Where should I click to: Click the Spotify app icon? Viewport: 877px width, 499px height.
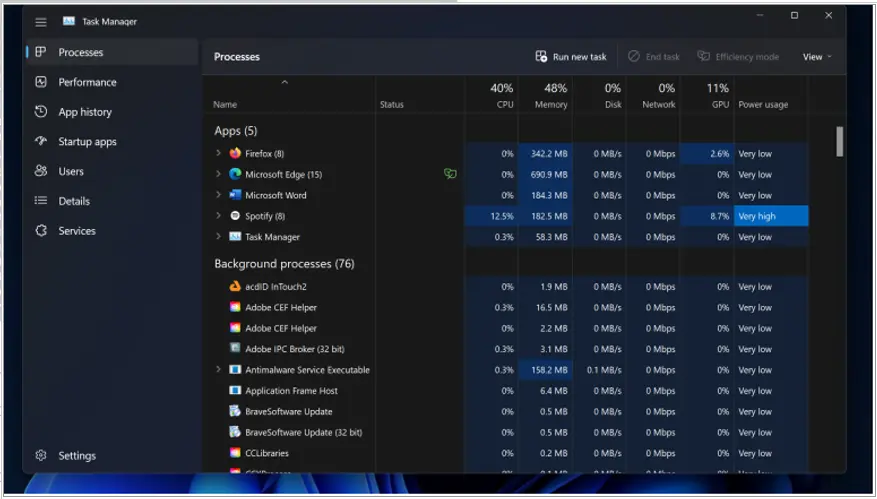(x=235, y=215)
